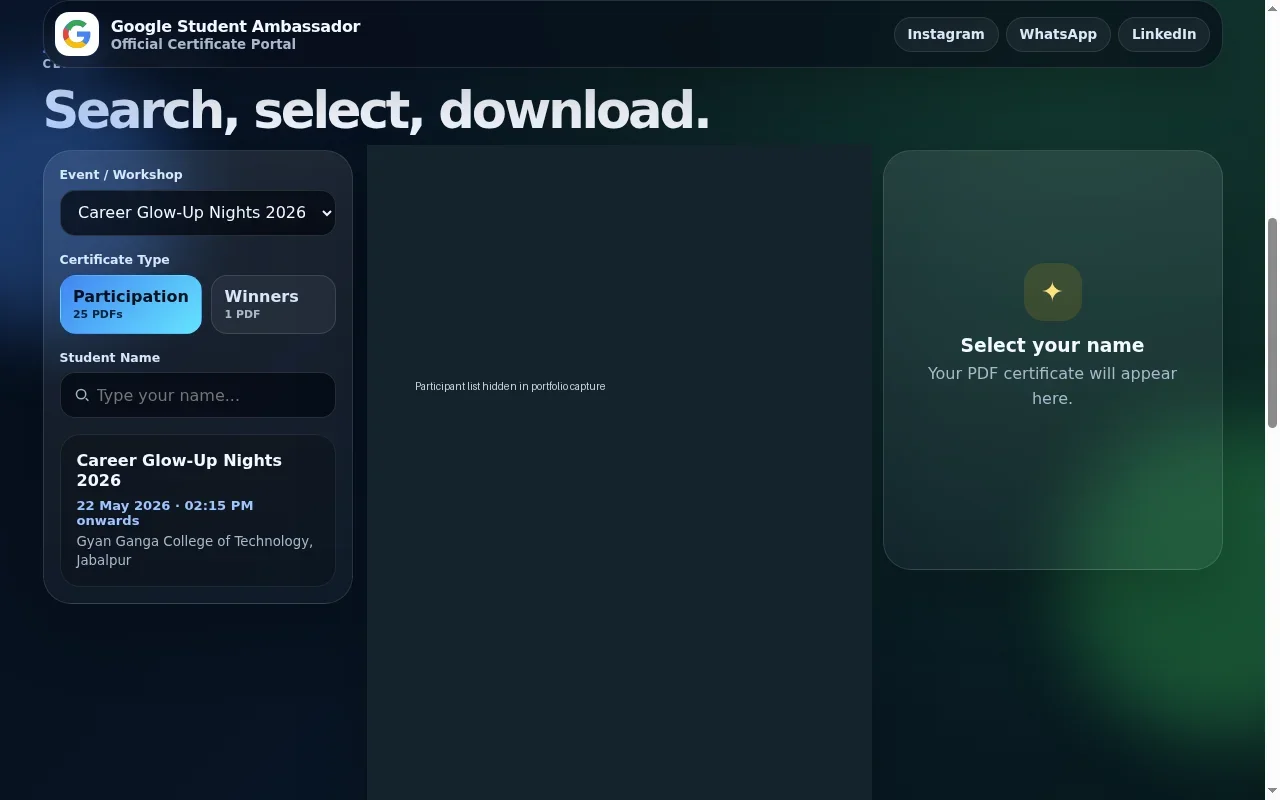Click the Certificate Type label

[115, 259]
